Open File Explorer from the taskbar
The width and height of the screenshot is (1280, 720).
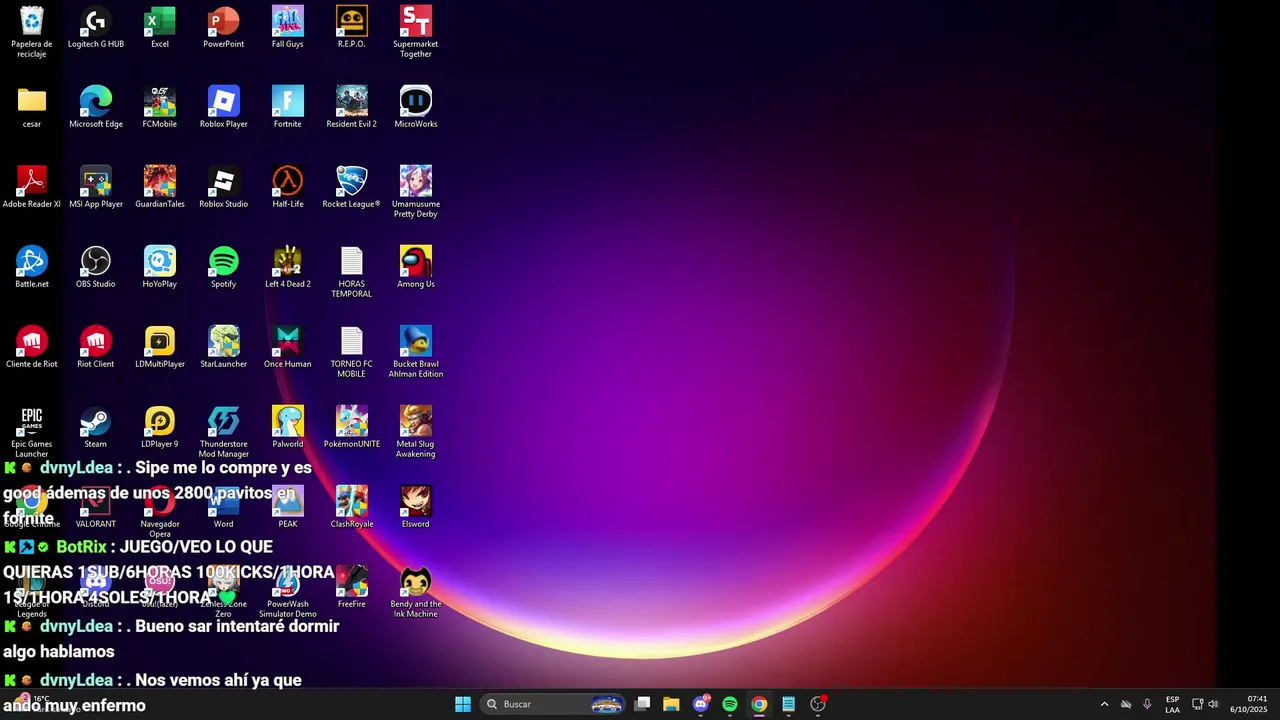point(671,704)
